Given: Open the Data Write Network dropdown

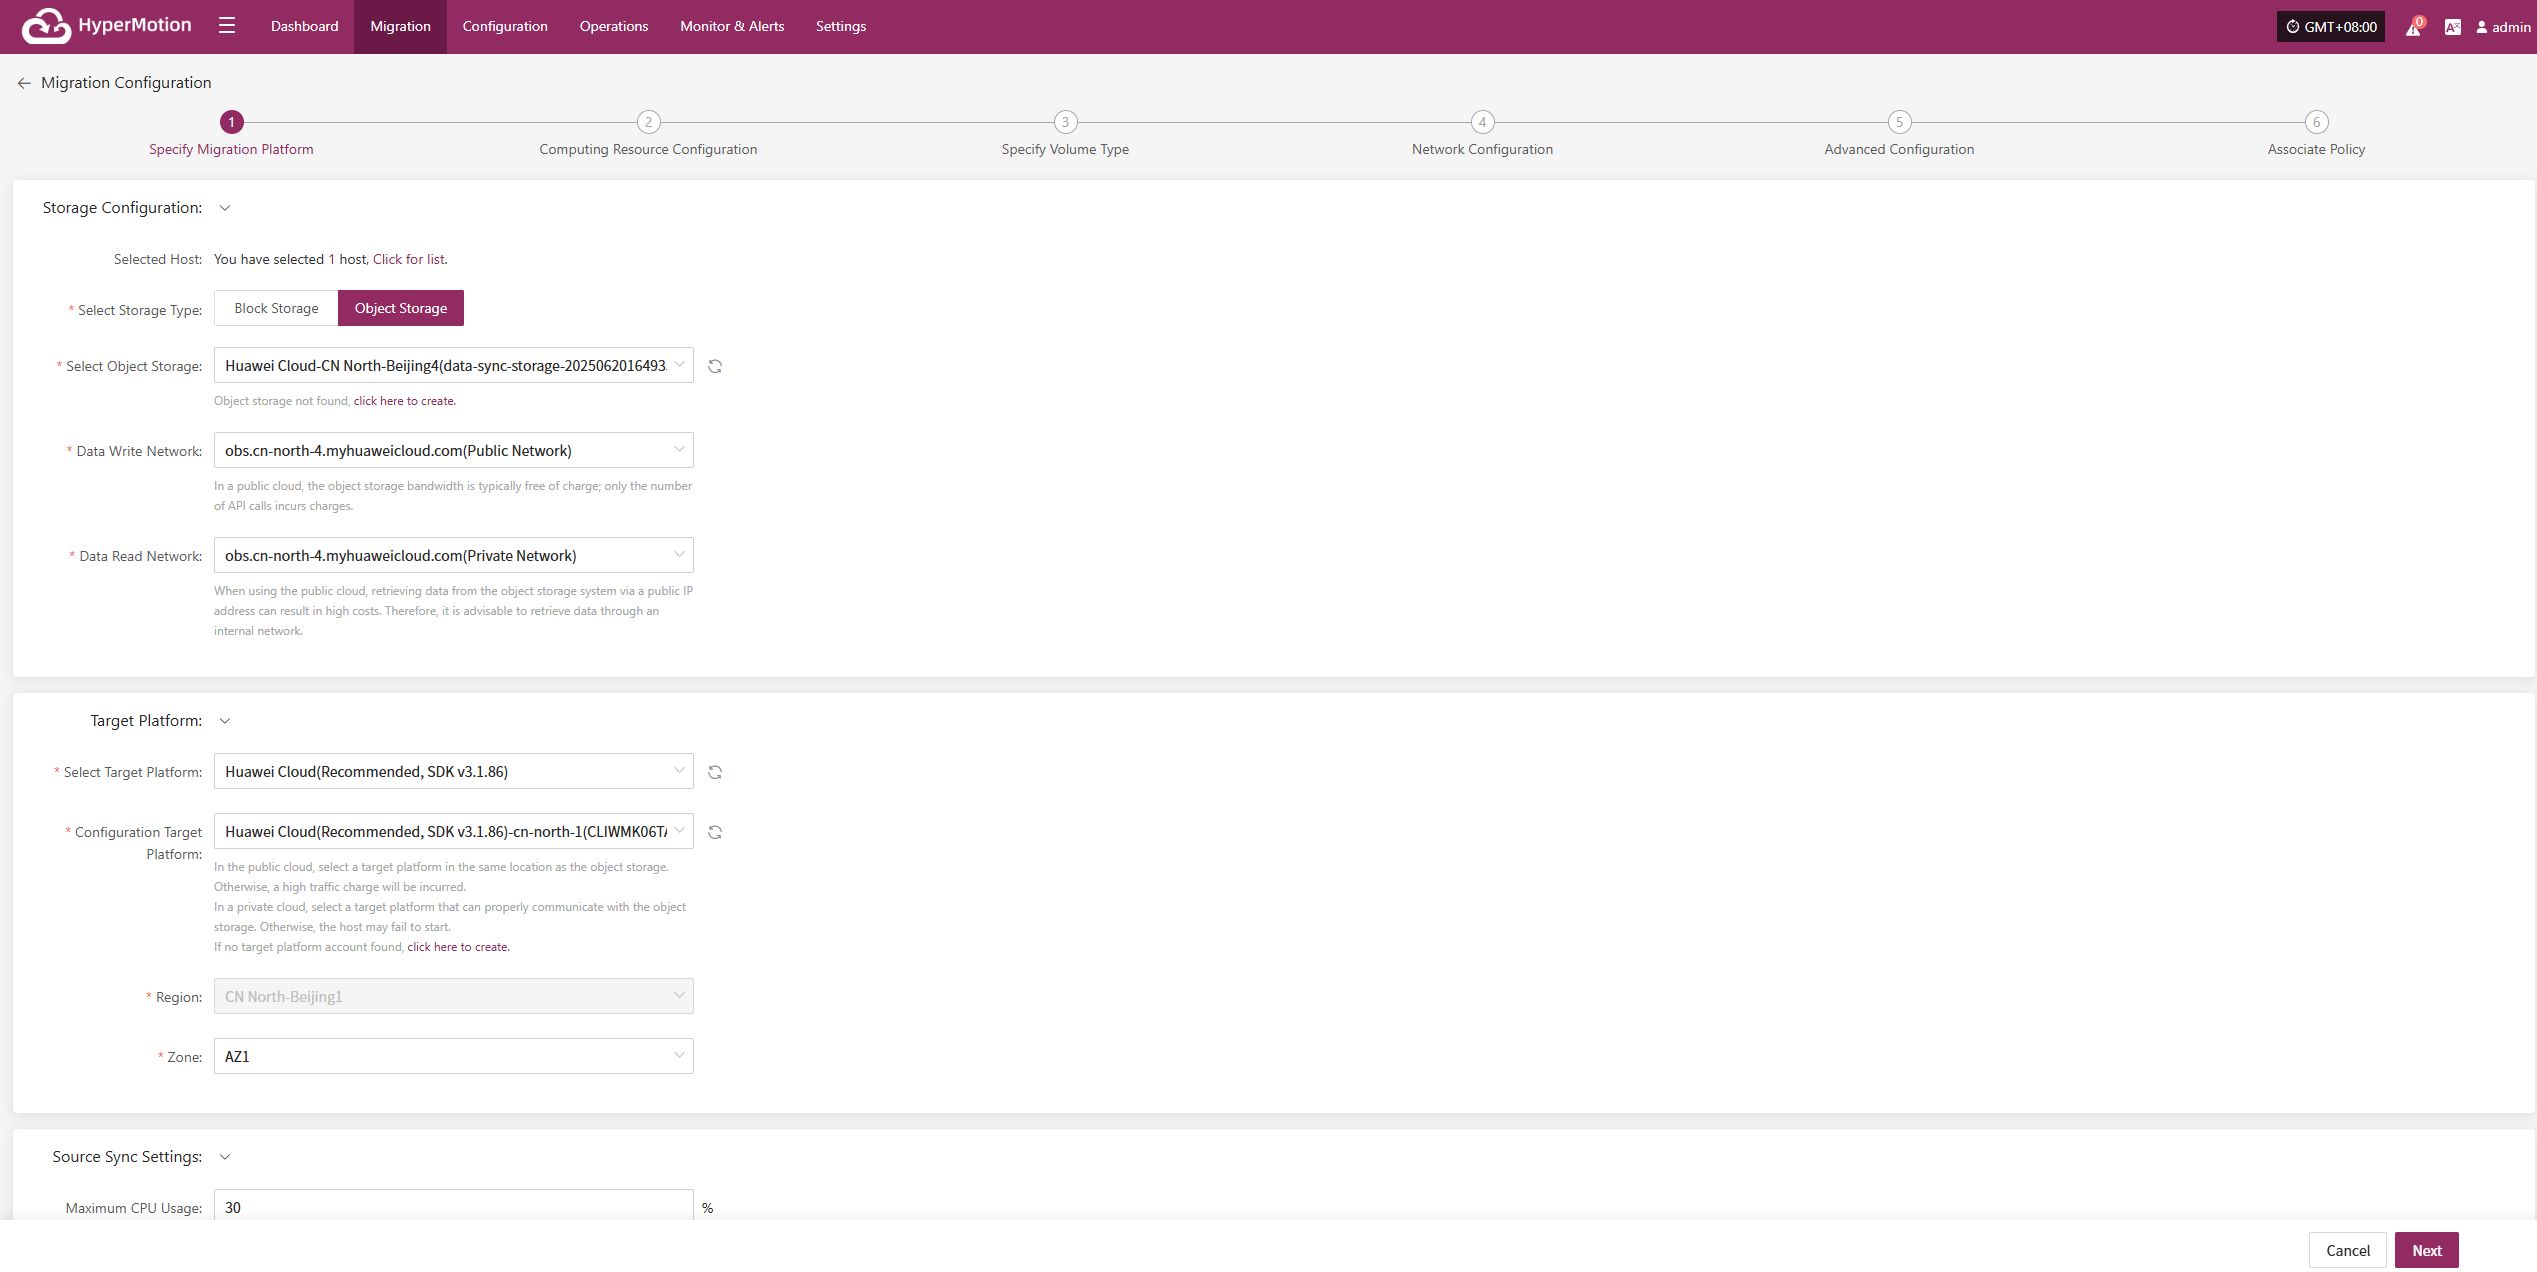Looking at the screenshot, I should point(453,451).
